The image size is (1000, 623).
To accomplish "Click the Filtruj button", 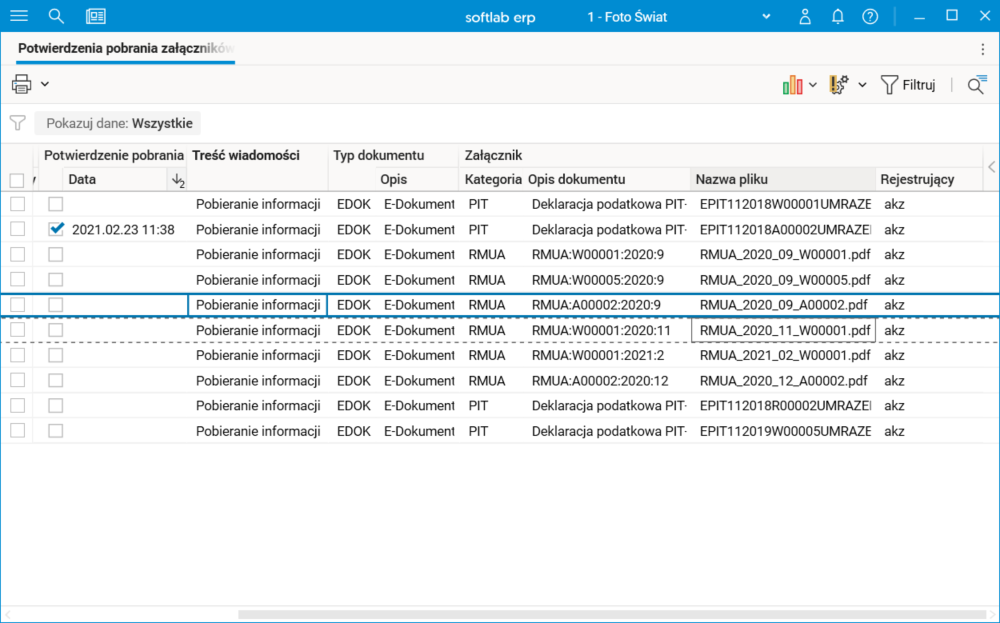I will (908, 85).
